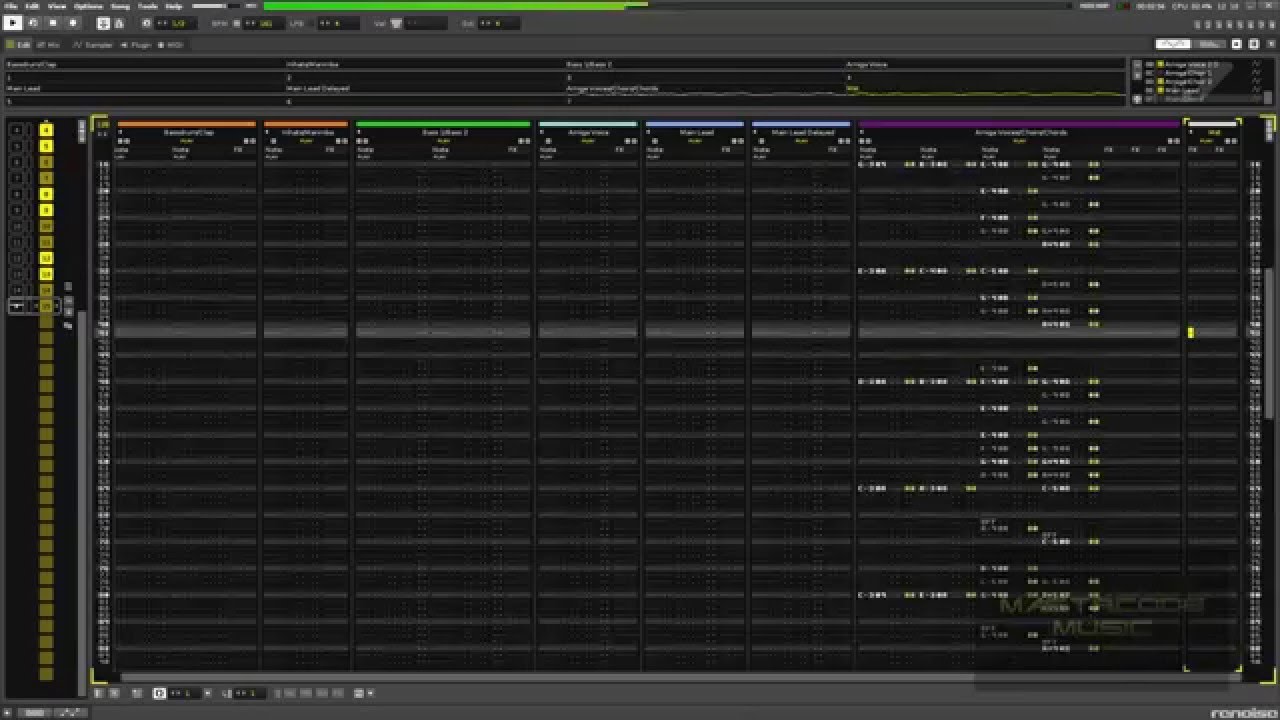The image size is (1280, 720).
Task: Click the loop pattern button in transport
Action: coord(33,23)
